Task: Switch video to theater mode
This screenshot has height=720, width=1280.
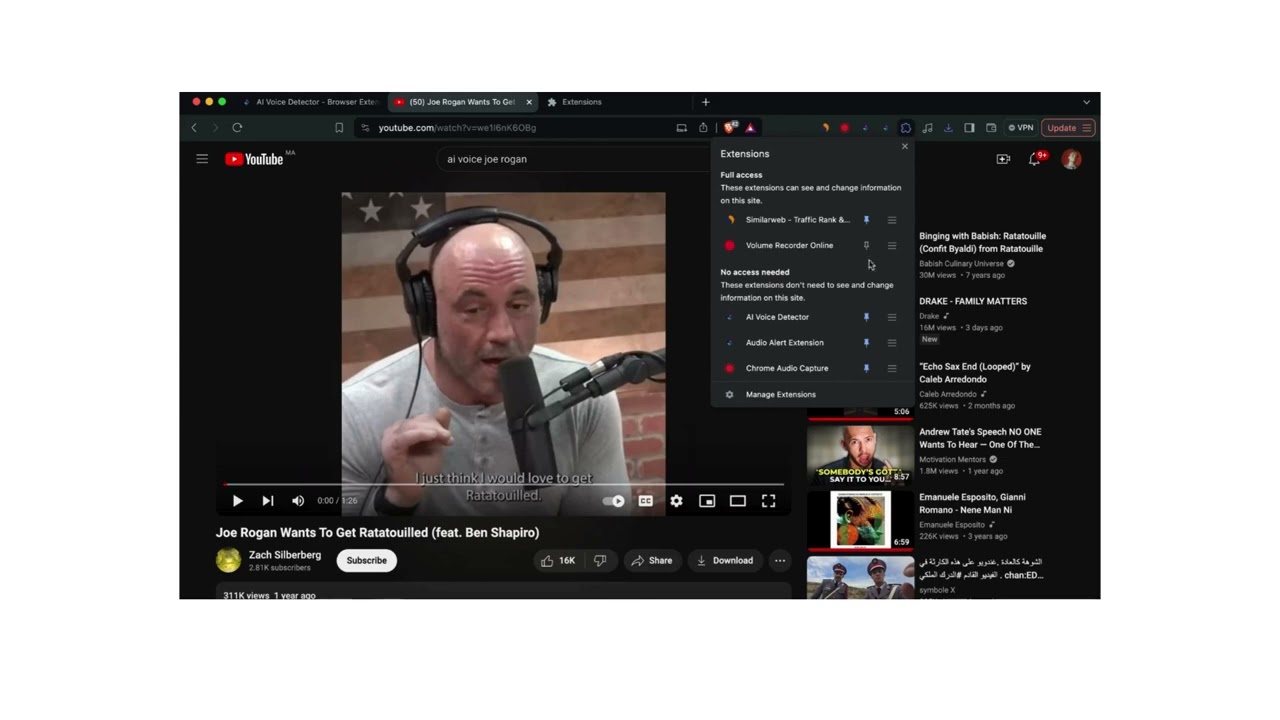Action: 738,501
